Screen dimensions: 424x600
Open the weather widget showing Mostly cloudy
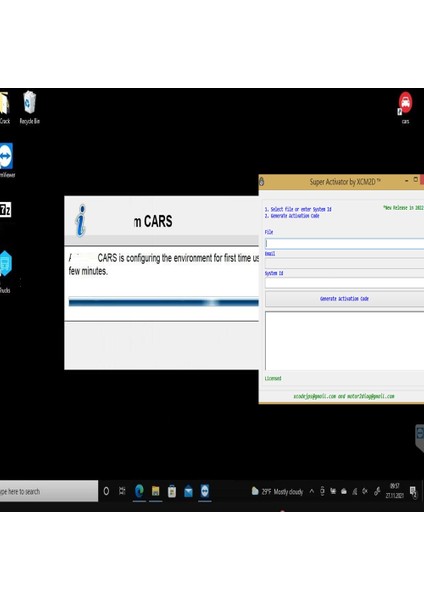pyautogui.click(x=277, y=491)
